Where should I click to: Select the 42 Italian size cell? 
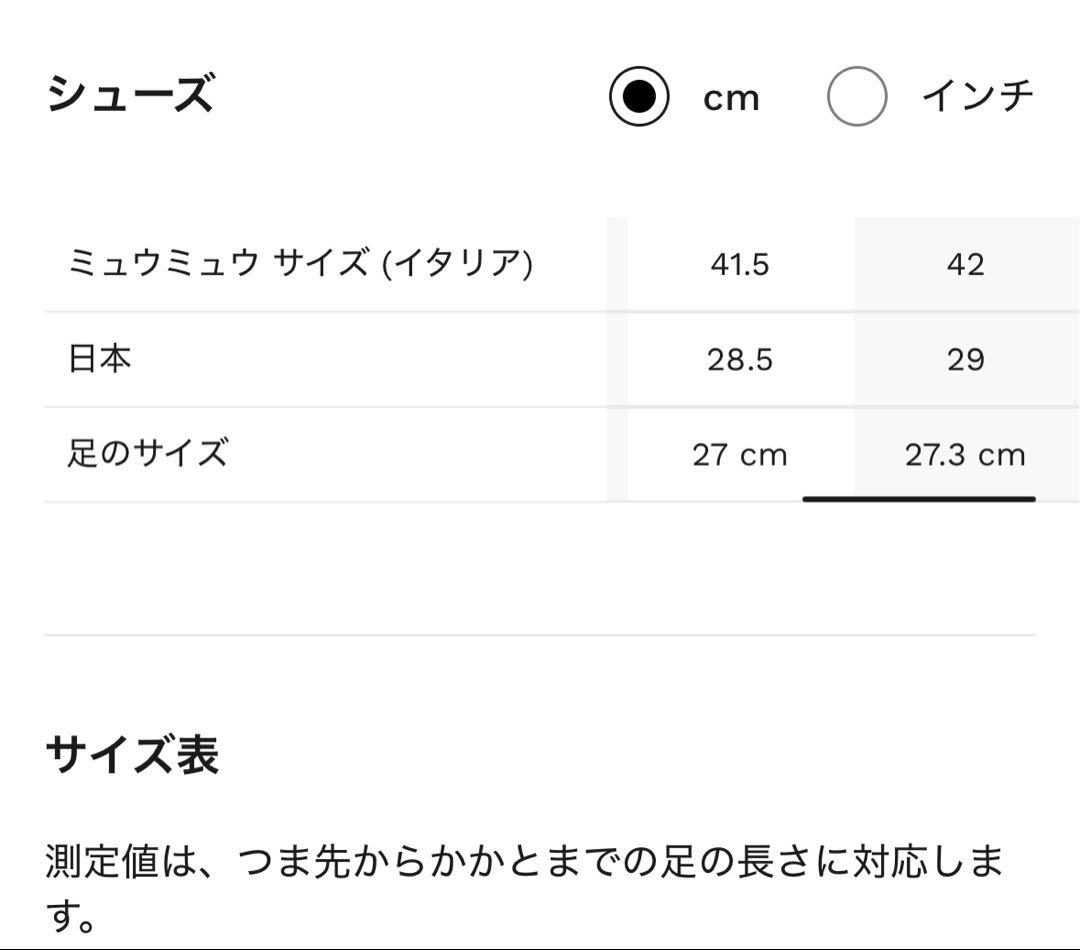point(965,265)
